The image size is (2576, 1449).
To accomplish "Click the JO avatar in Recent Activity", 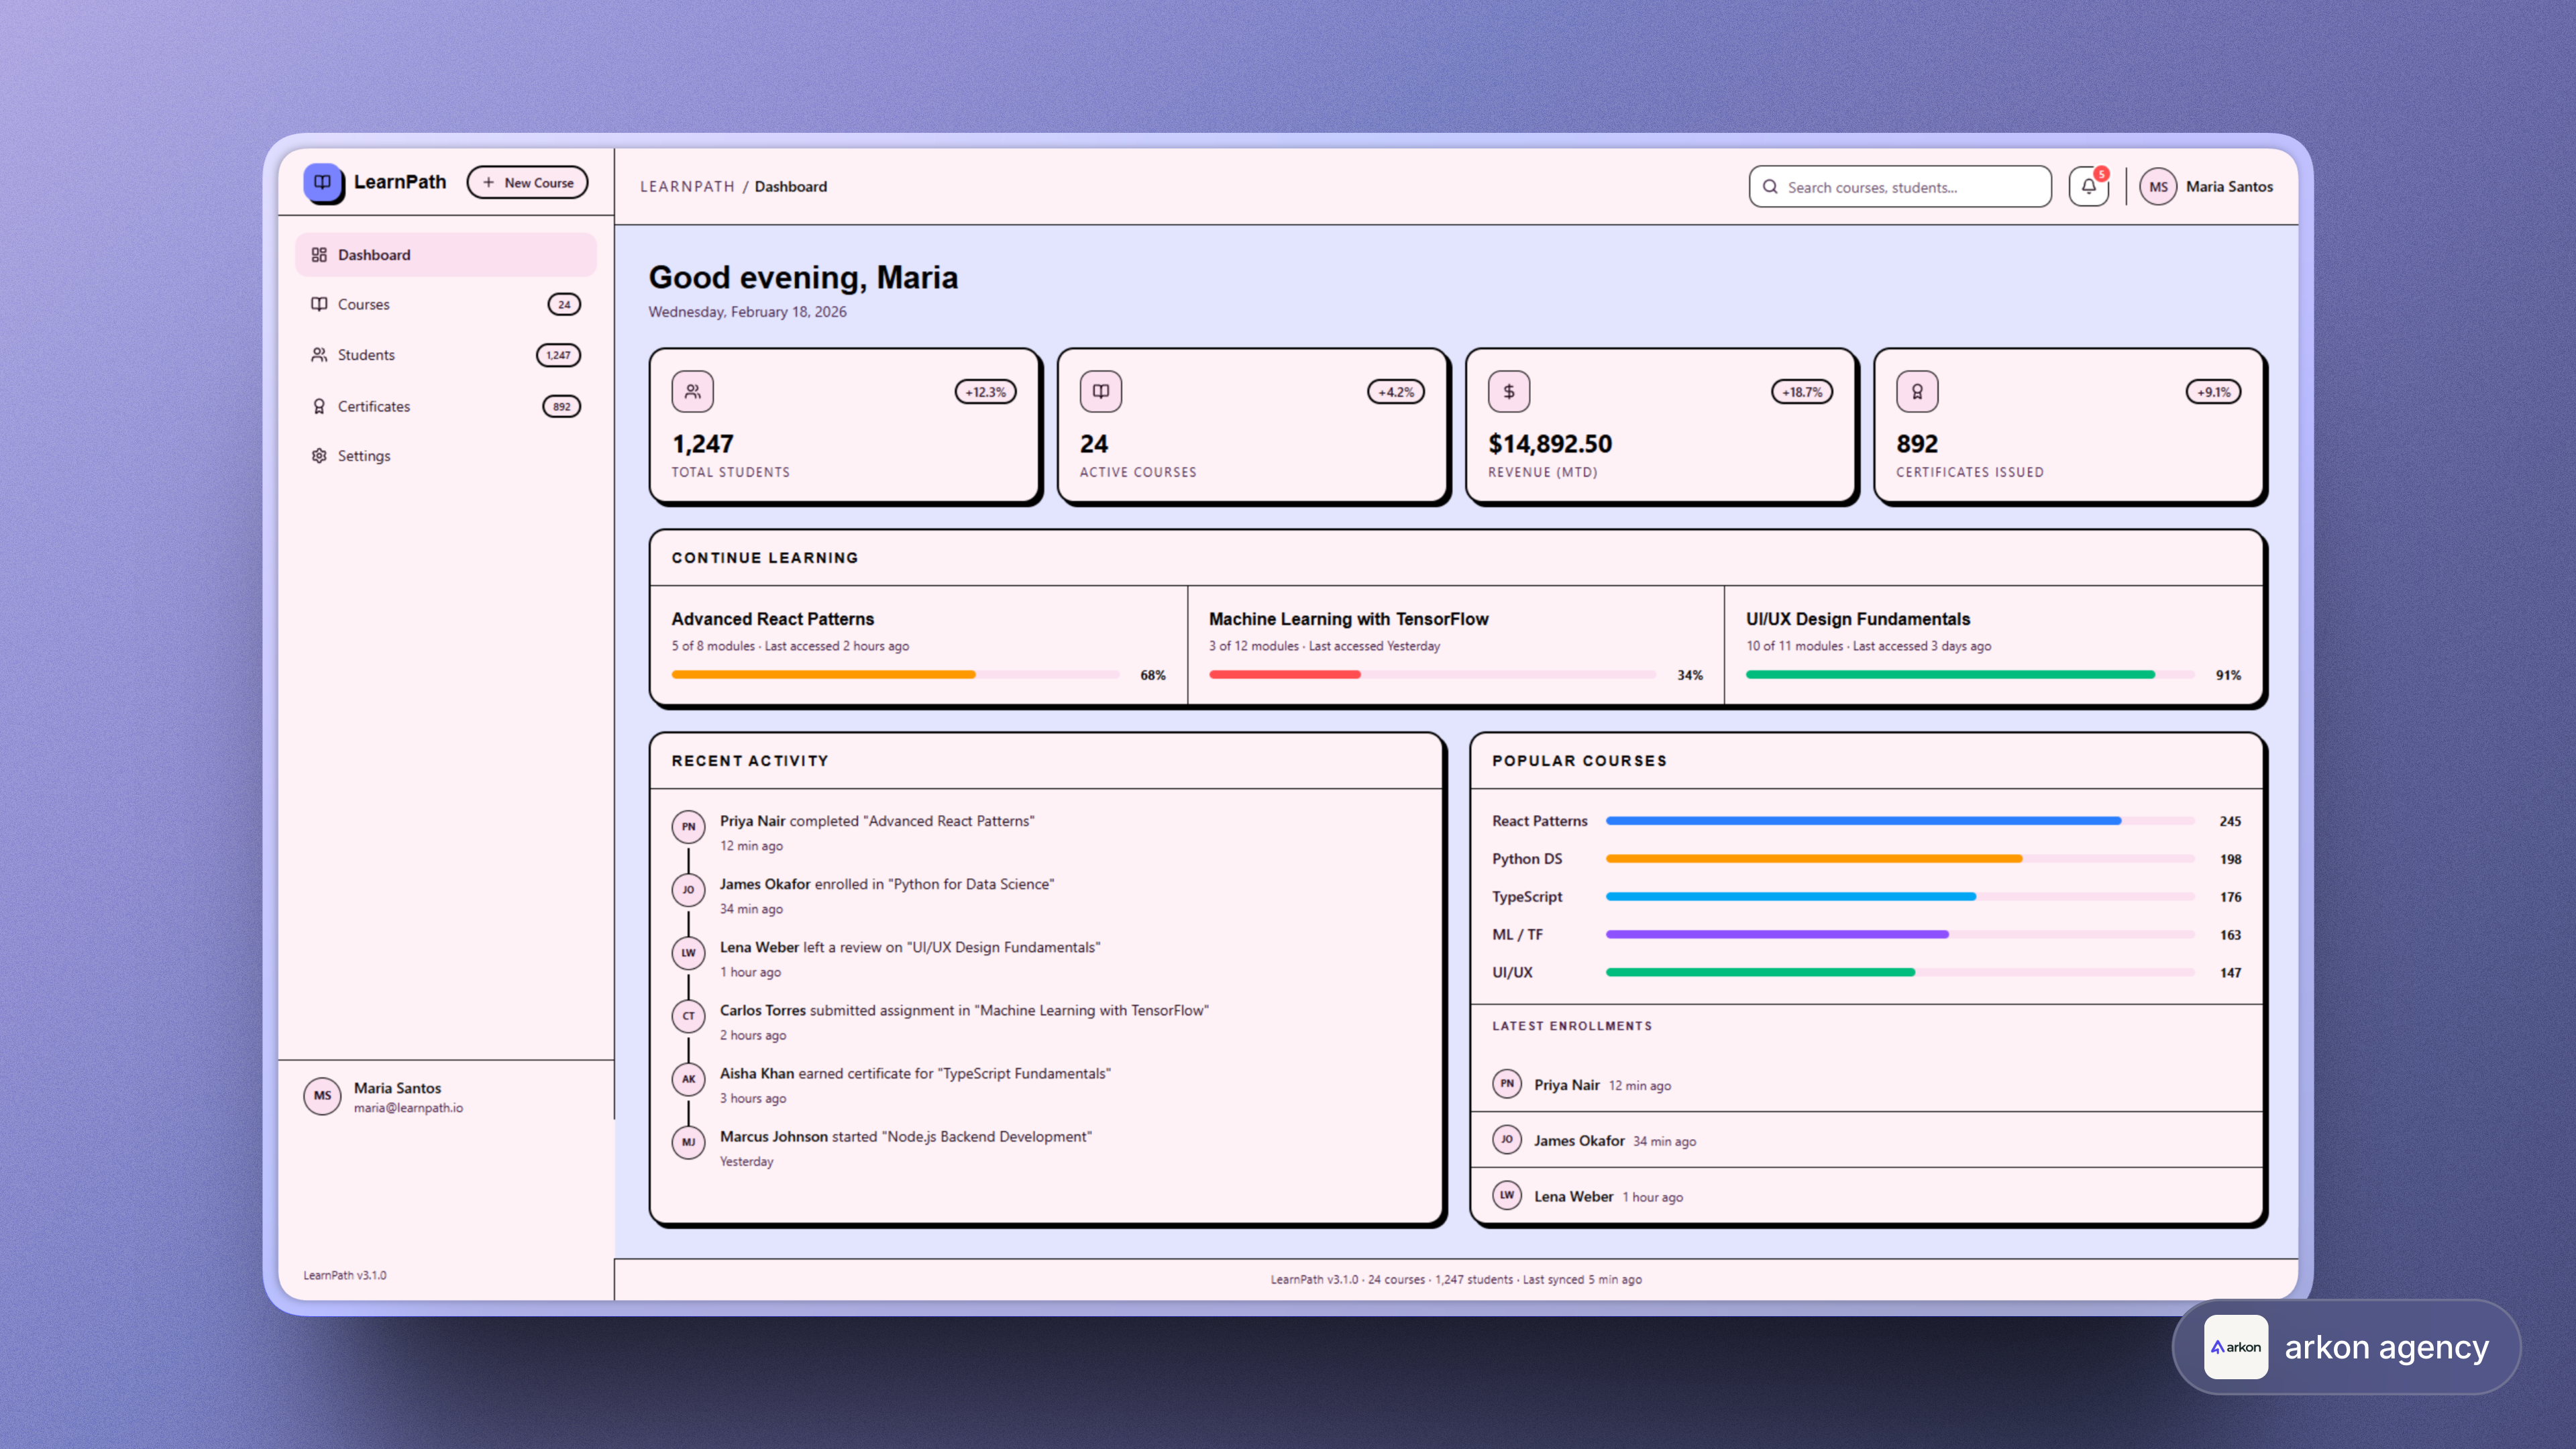I will coord(688,890).
